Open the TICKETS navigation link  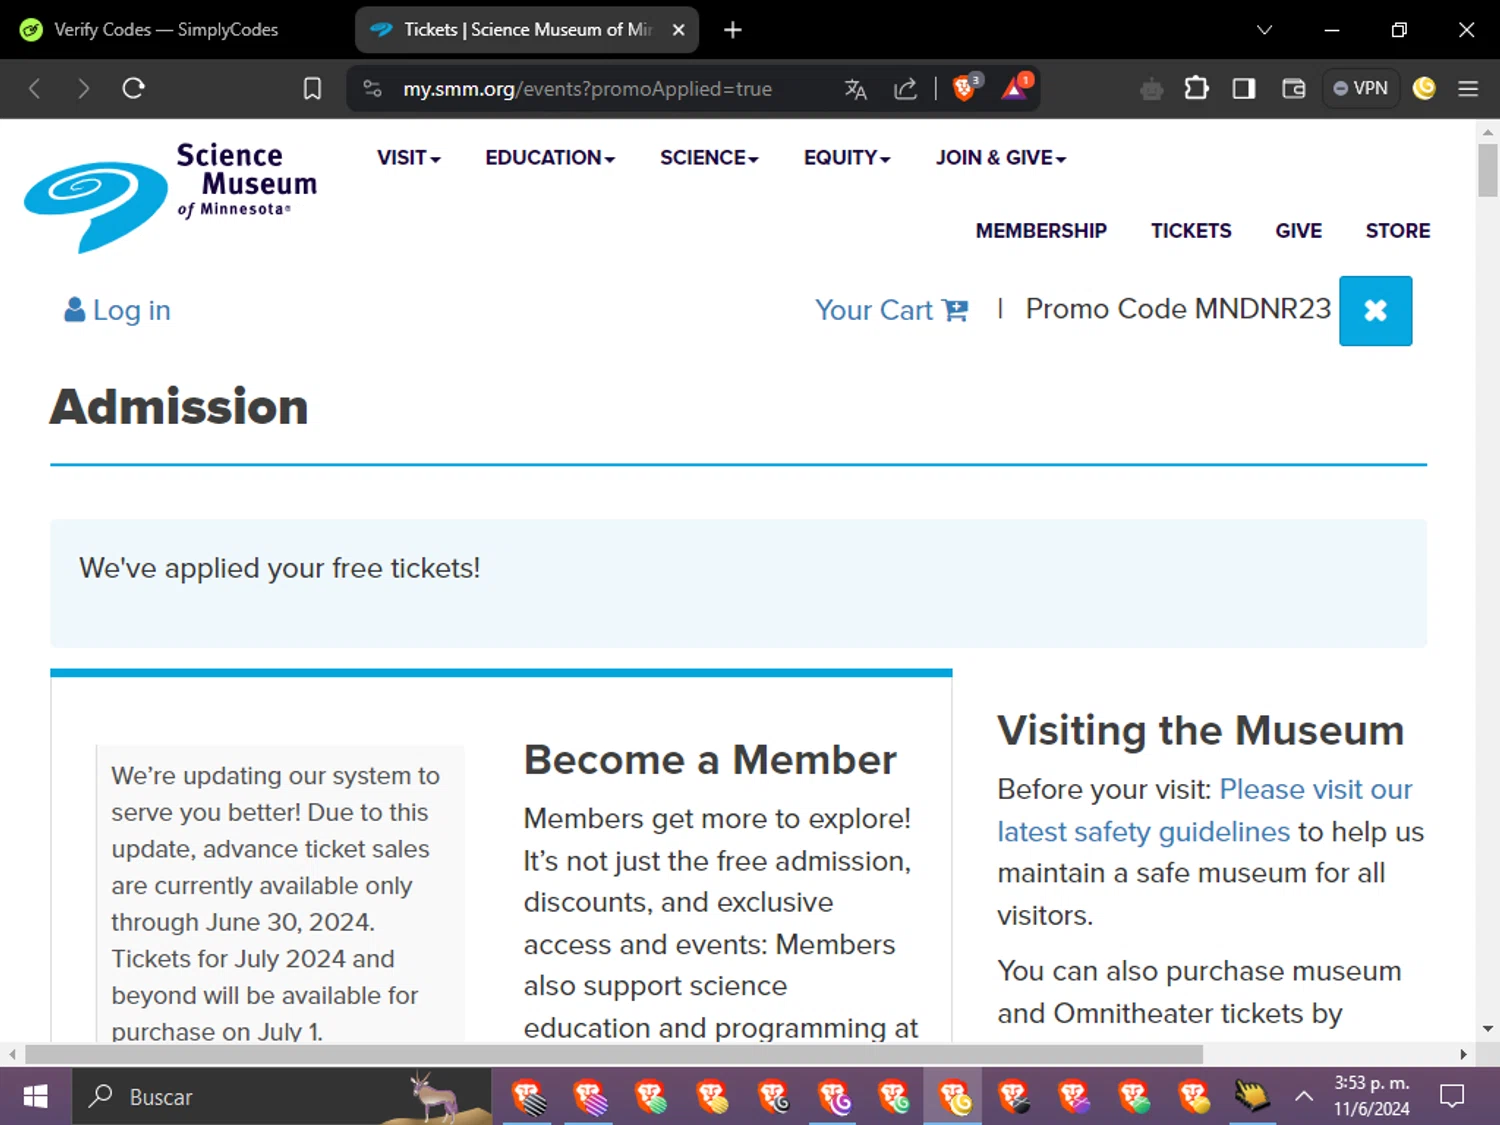(1191, 231)
